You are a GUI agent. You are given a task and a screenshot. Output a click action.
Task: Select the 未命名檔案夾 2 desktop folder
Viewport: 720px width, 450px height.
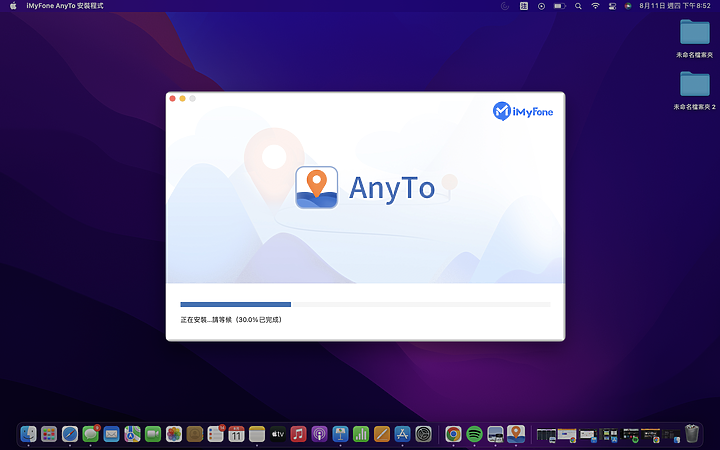click(x=694, y=90)
